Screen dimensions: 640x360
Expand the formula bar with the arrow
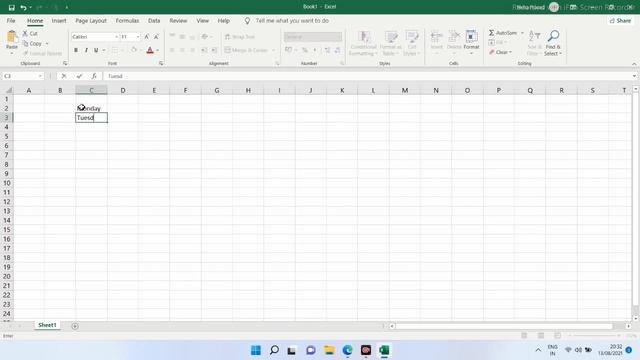tap(634, 76)
